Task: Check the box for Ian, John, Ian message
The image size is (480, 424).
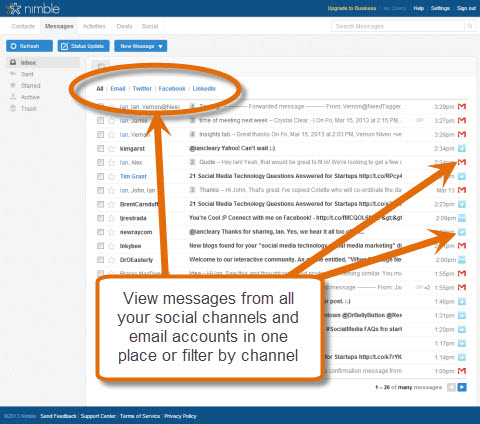Action: [x=100, y=190]
